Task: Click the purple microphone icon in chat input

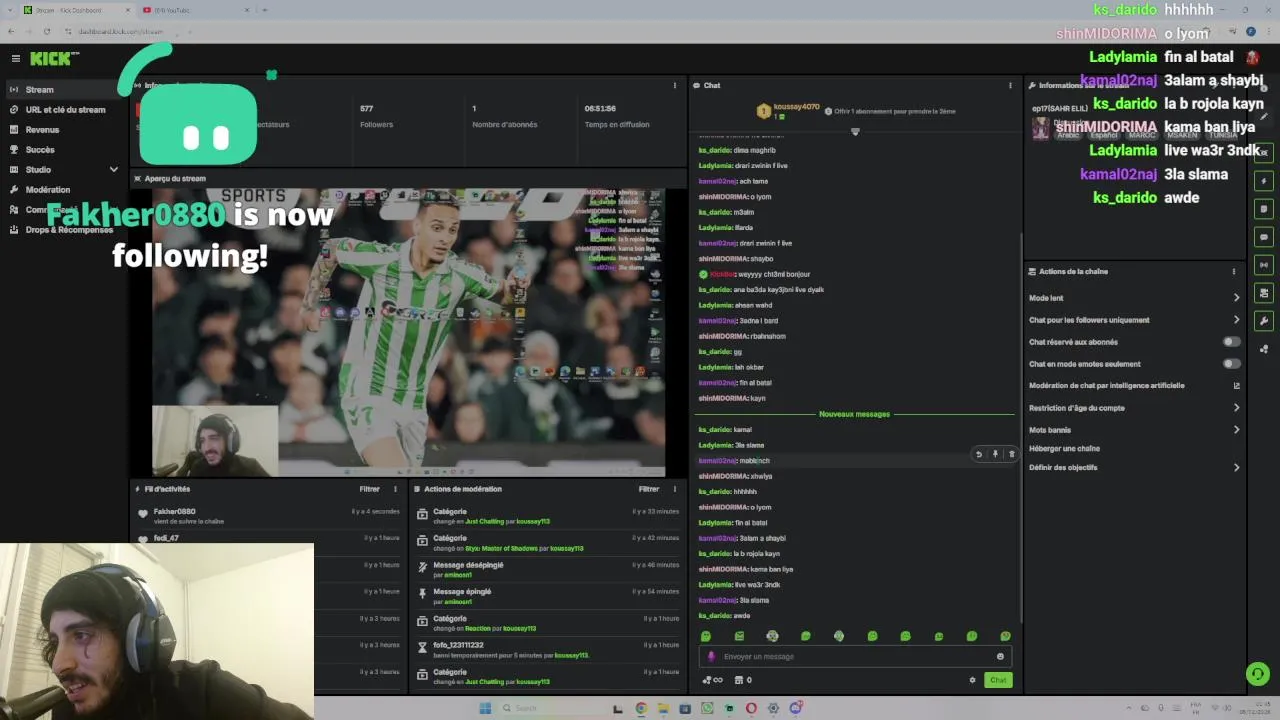Action: [712, 657]
